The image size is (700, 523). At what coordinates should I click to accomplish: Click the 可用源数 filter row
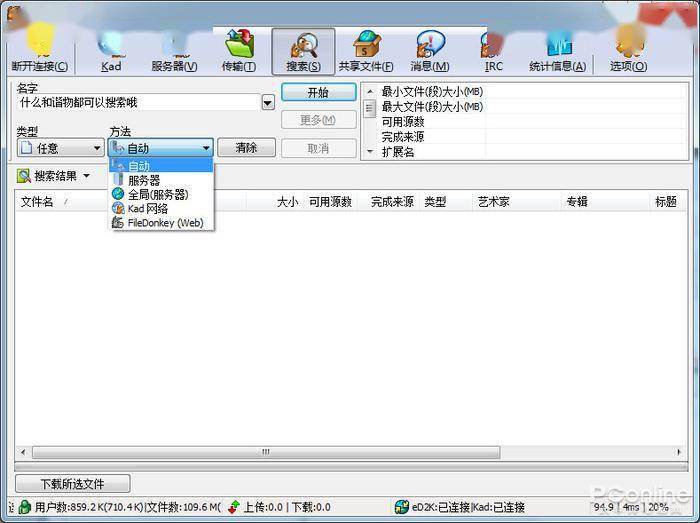click(x=531, y=122)
